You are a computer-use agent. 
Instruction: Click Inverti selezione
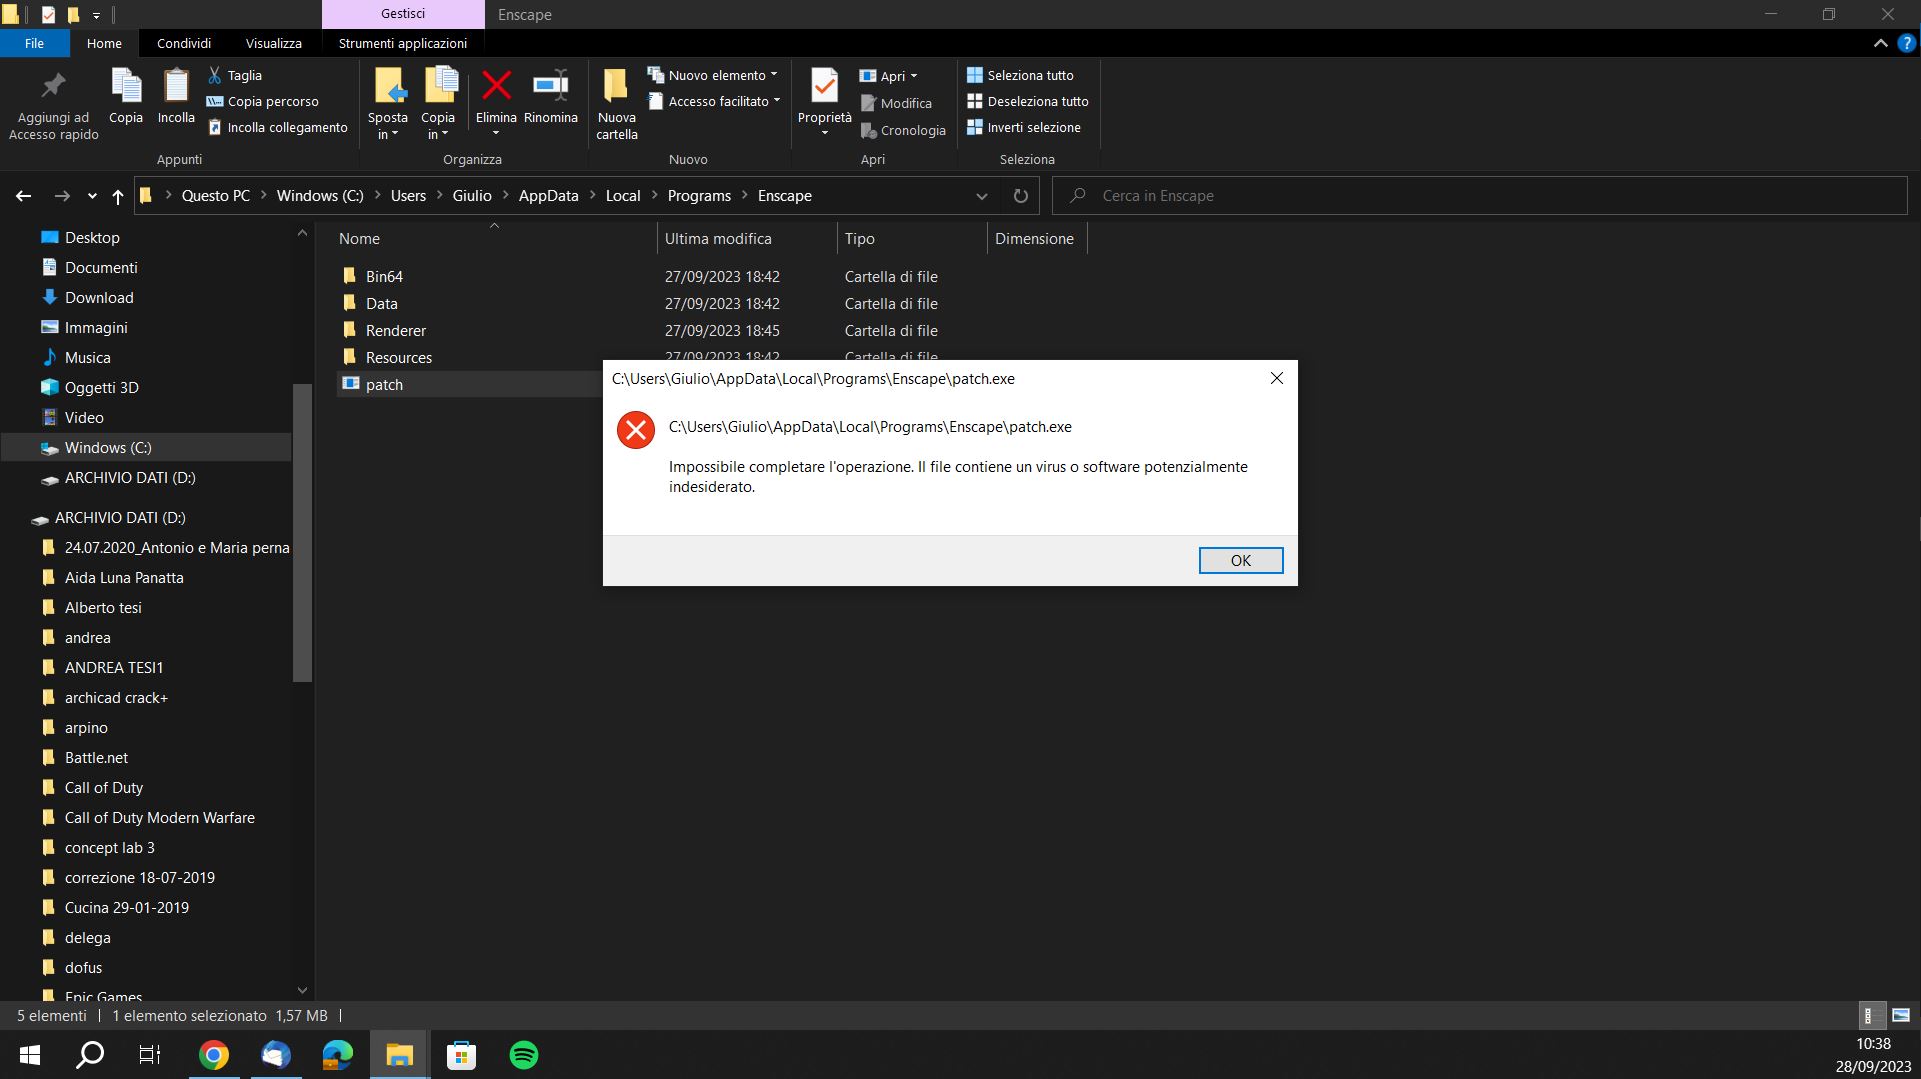1024,127
